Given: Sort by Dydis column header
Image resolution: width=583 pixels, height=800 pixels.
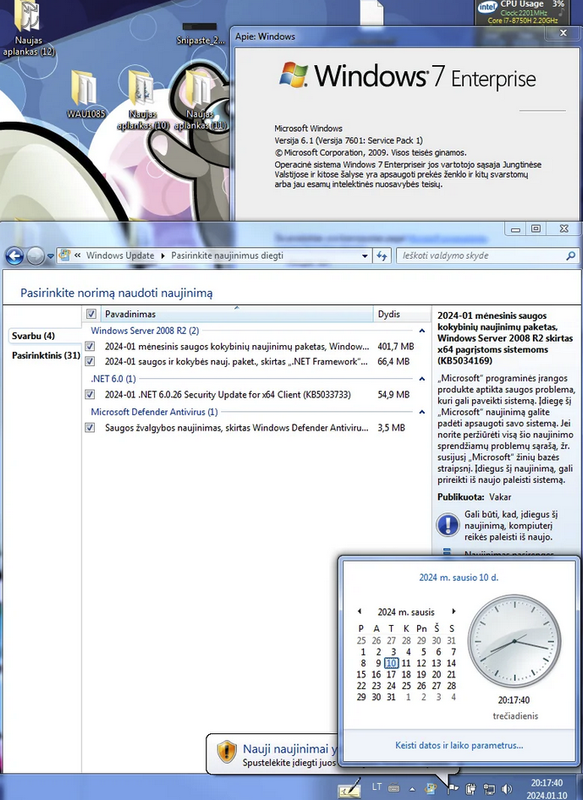Looking at the screenshot, I should tap(401, 314).
